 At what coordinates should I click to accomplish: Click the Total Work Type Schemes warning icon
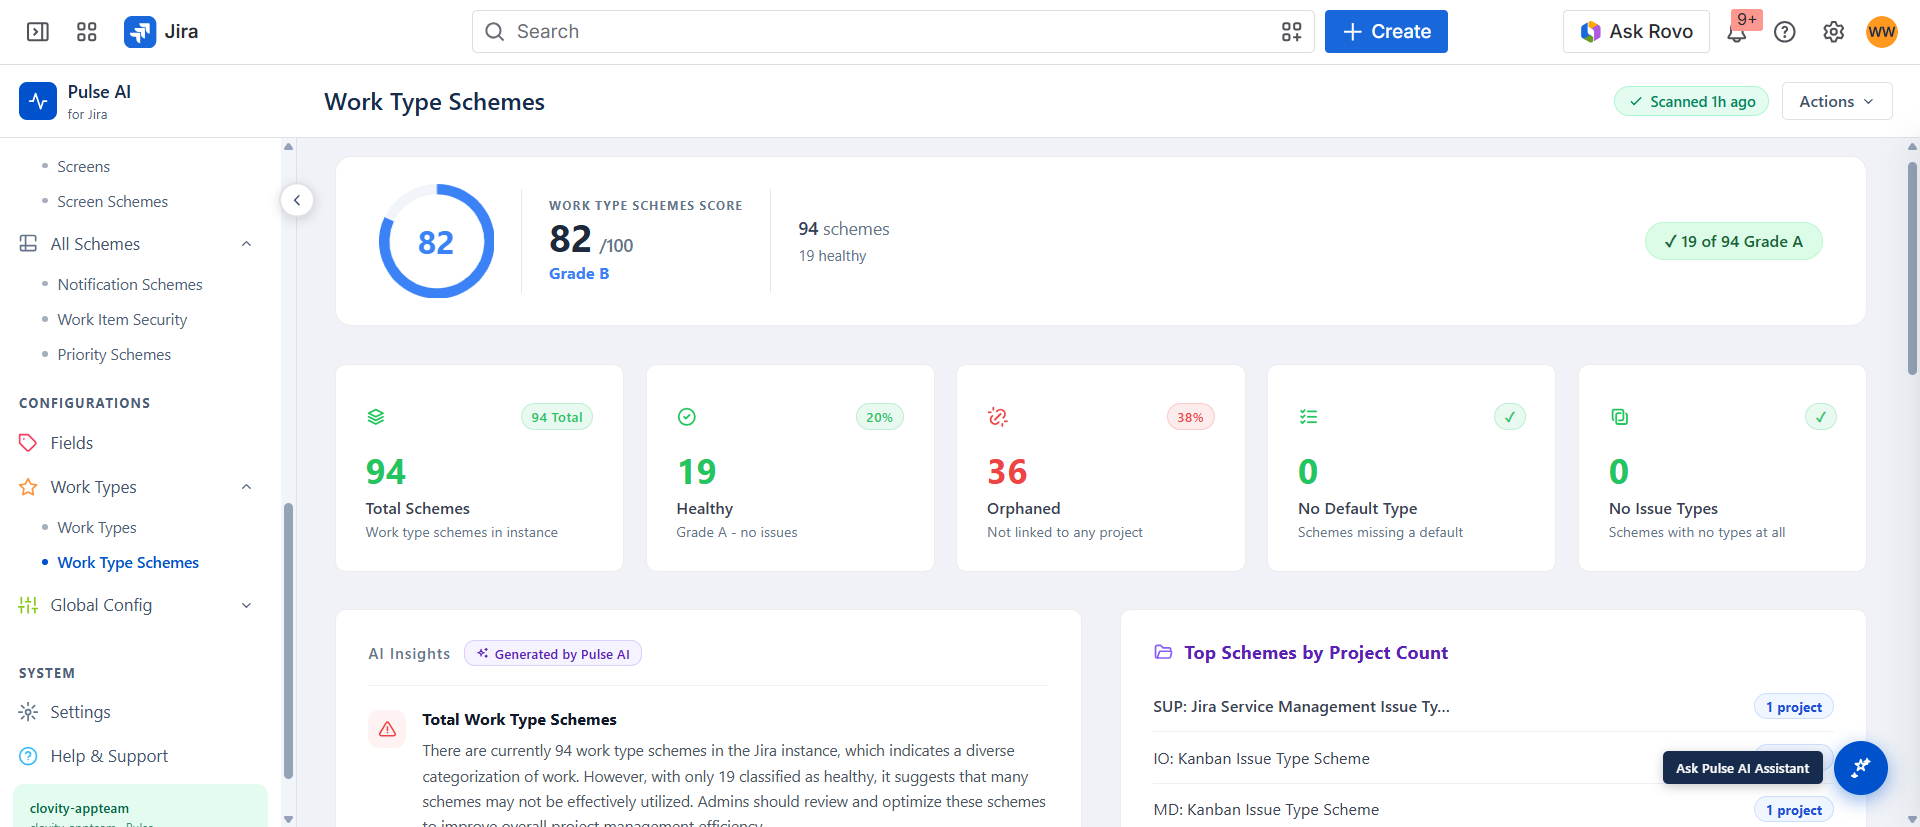pyautogui.click(x=387, y=730)
